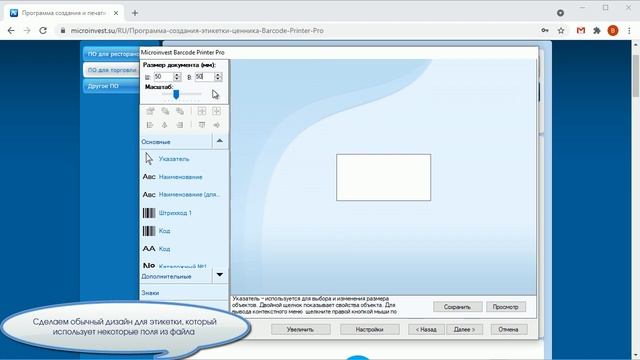Open the ПО для торговли website tab
Viewport: 640px width, 360px height.
[111, 70]
